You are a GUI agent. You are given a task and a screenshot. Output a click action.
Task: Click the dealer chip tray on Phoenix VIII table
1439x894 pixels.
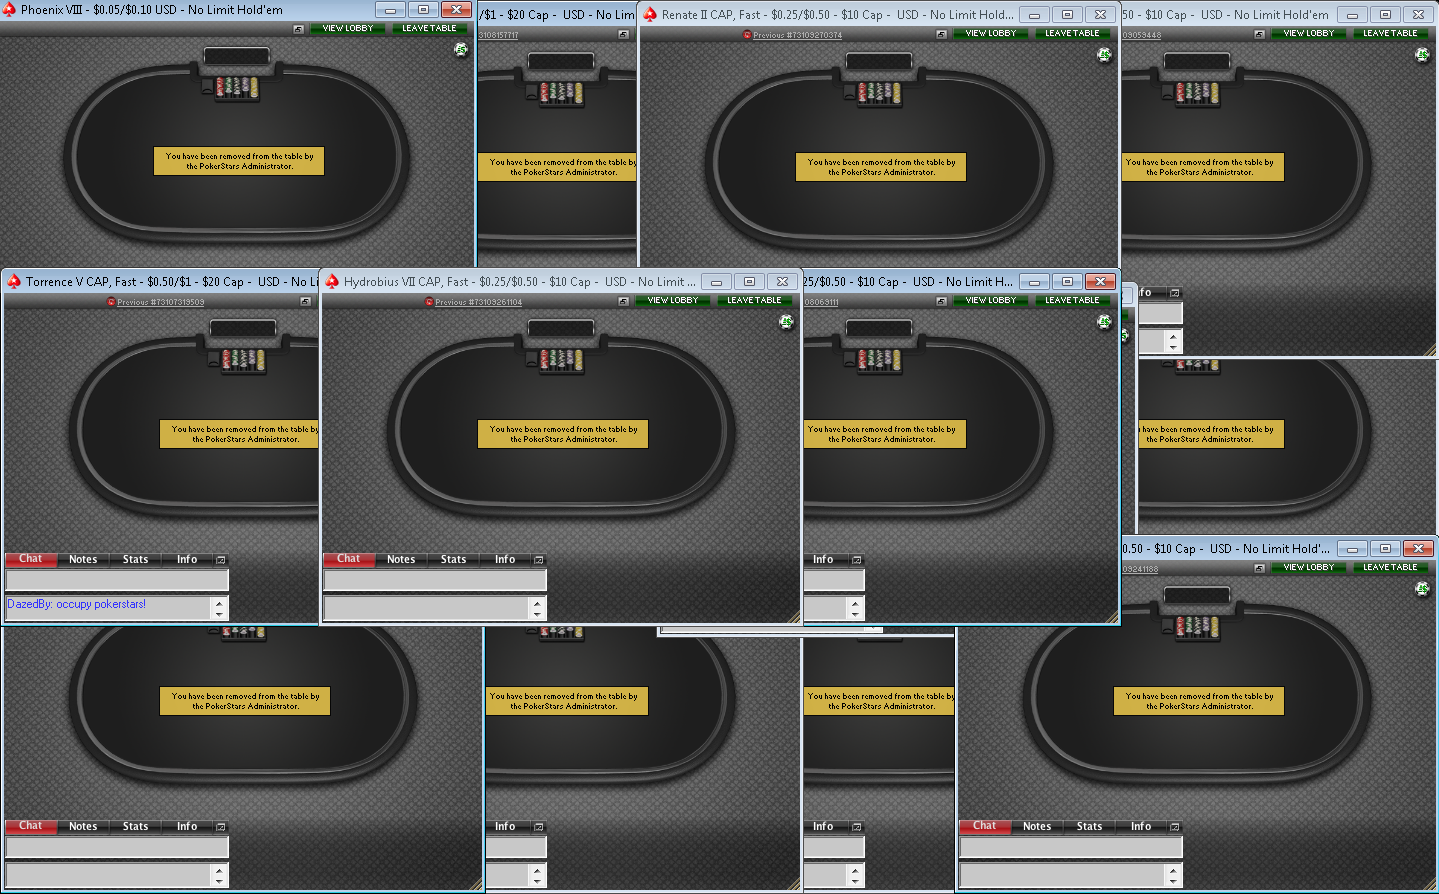(238, 88)
